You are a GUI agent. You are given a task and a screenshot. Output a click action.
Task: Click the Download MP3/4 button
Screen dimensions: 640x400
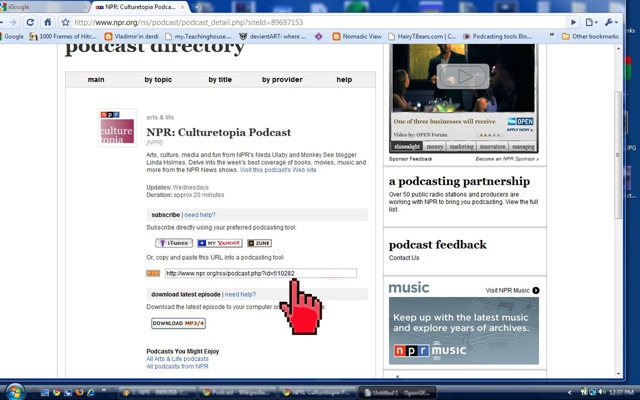tap(178, 323)
